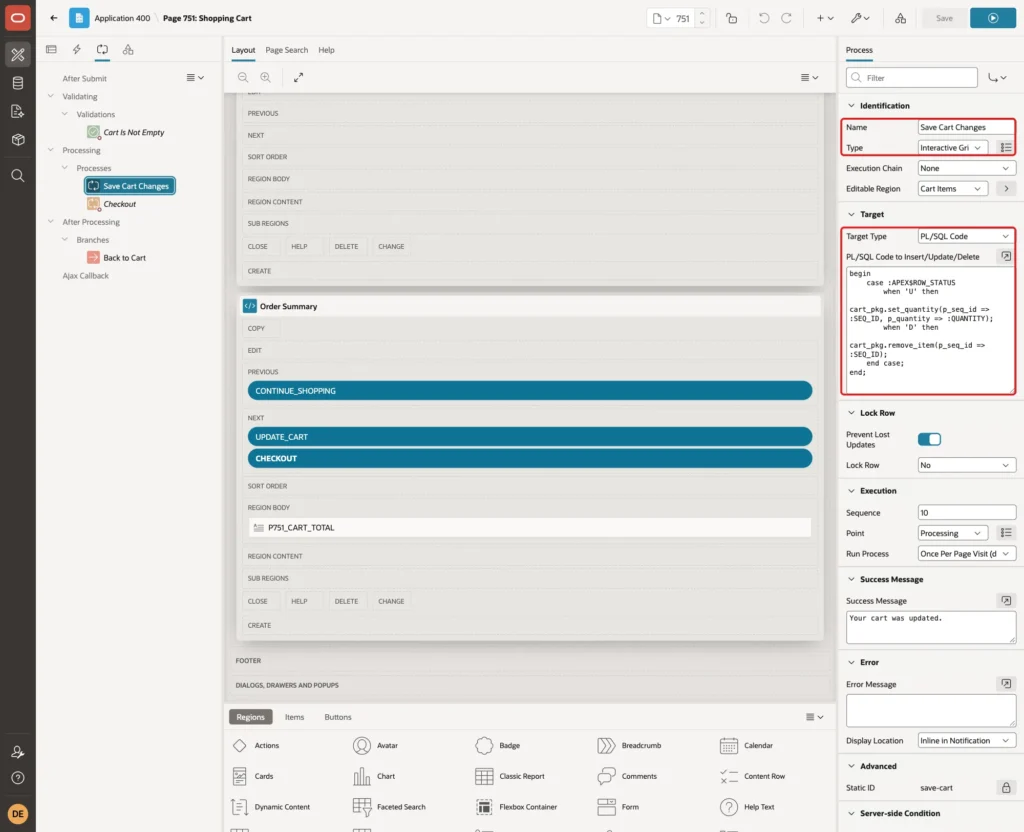This screenshot has width=1024, height=832.
Task: Run the page with the play button
Action: pos(993,18)
